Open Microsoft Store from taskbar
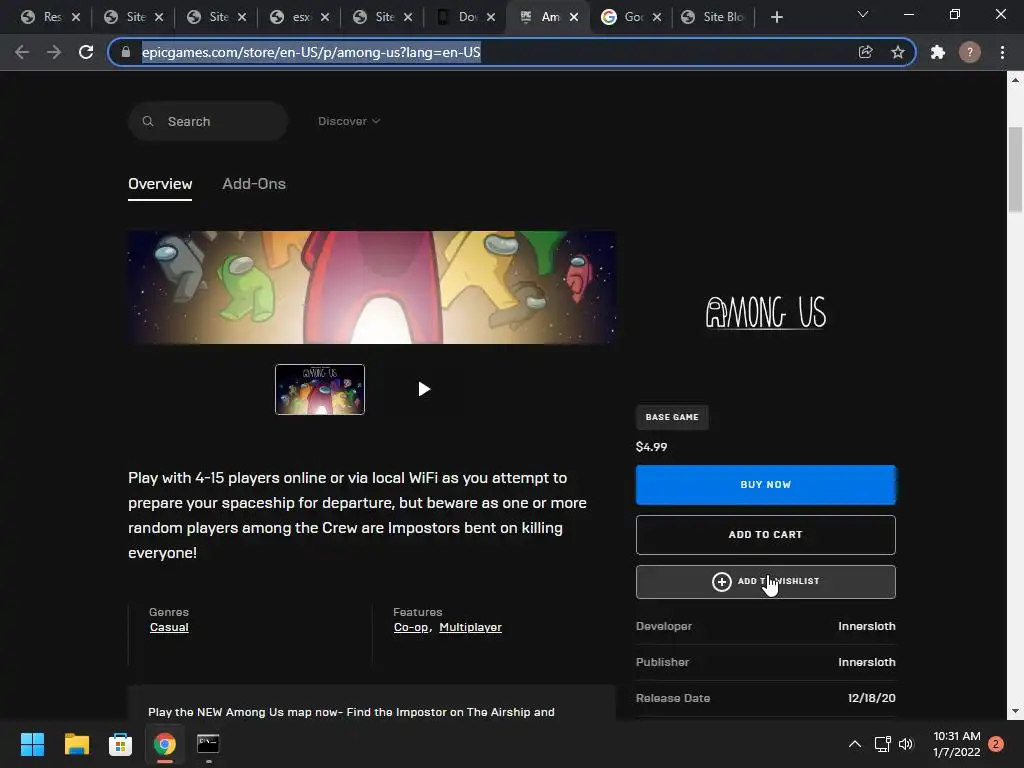This screenshot has width=1024, height=768. (x=120, y=744)
